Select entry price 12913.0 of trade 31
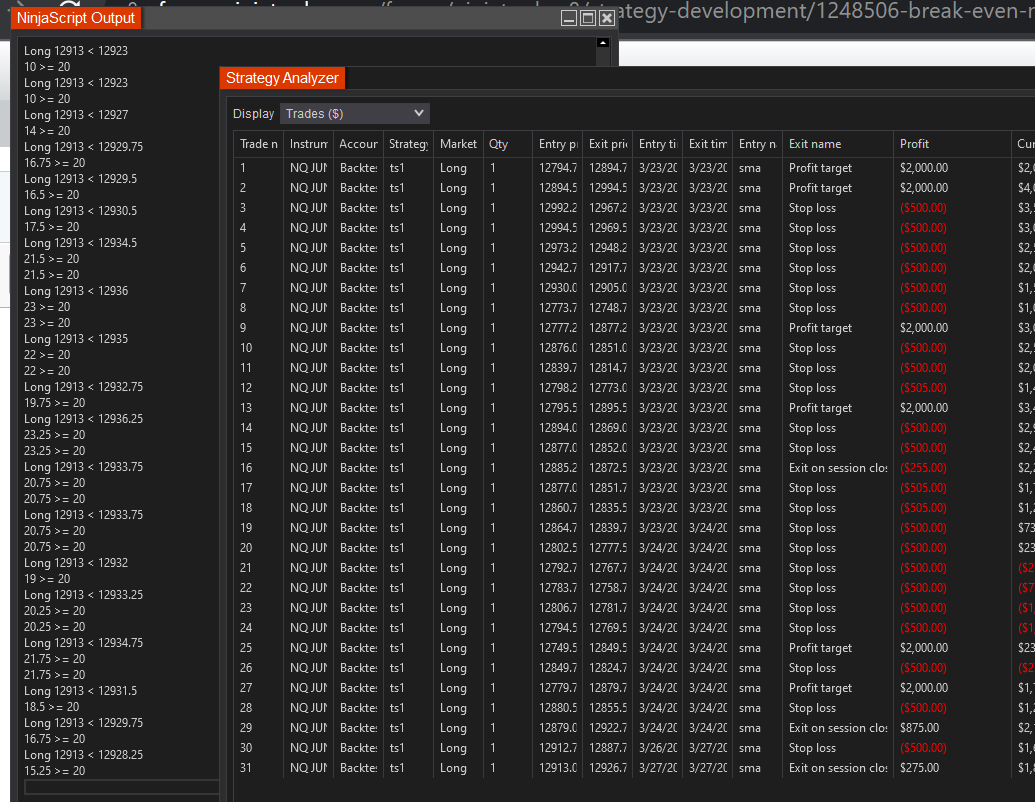1035x802 pixels. click(x=558, y=768)
